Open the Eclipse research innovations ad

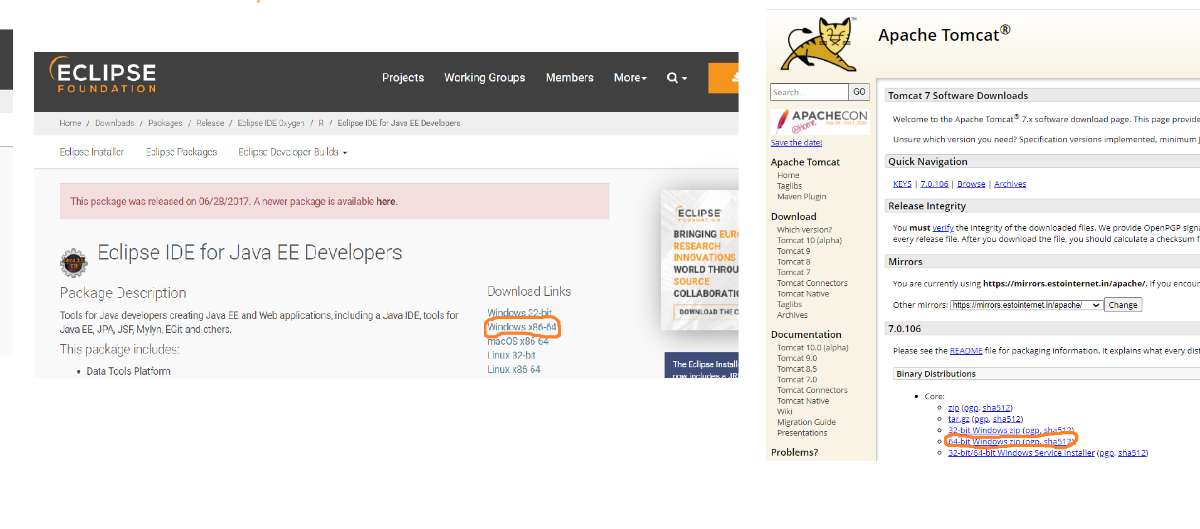[x=700, y=260]
